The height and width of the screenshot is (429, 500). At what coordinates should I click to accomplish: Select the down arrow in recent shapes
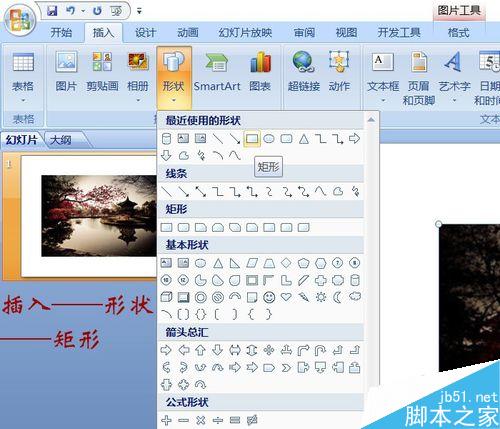pyautogui.click(x=166, y=155)
